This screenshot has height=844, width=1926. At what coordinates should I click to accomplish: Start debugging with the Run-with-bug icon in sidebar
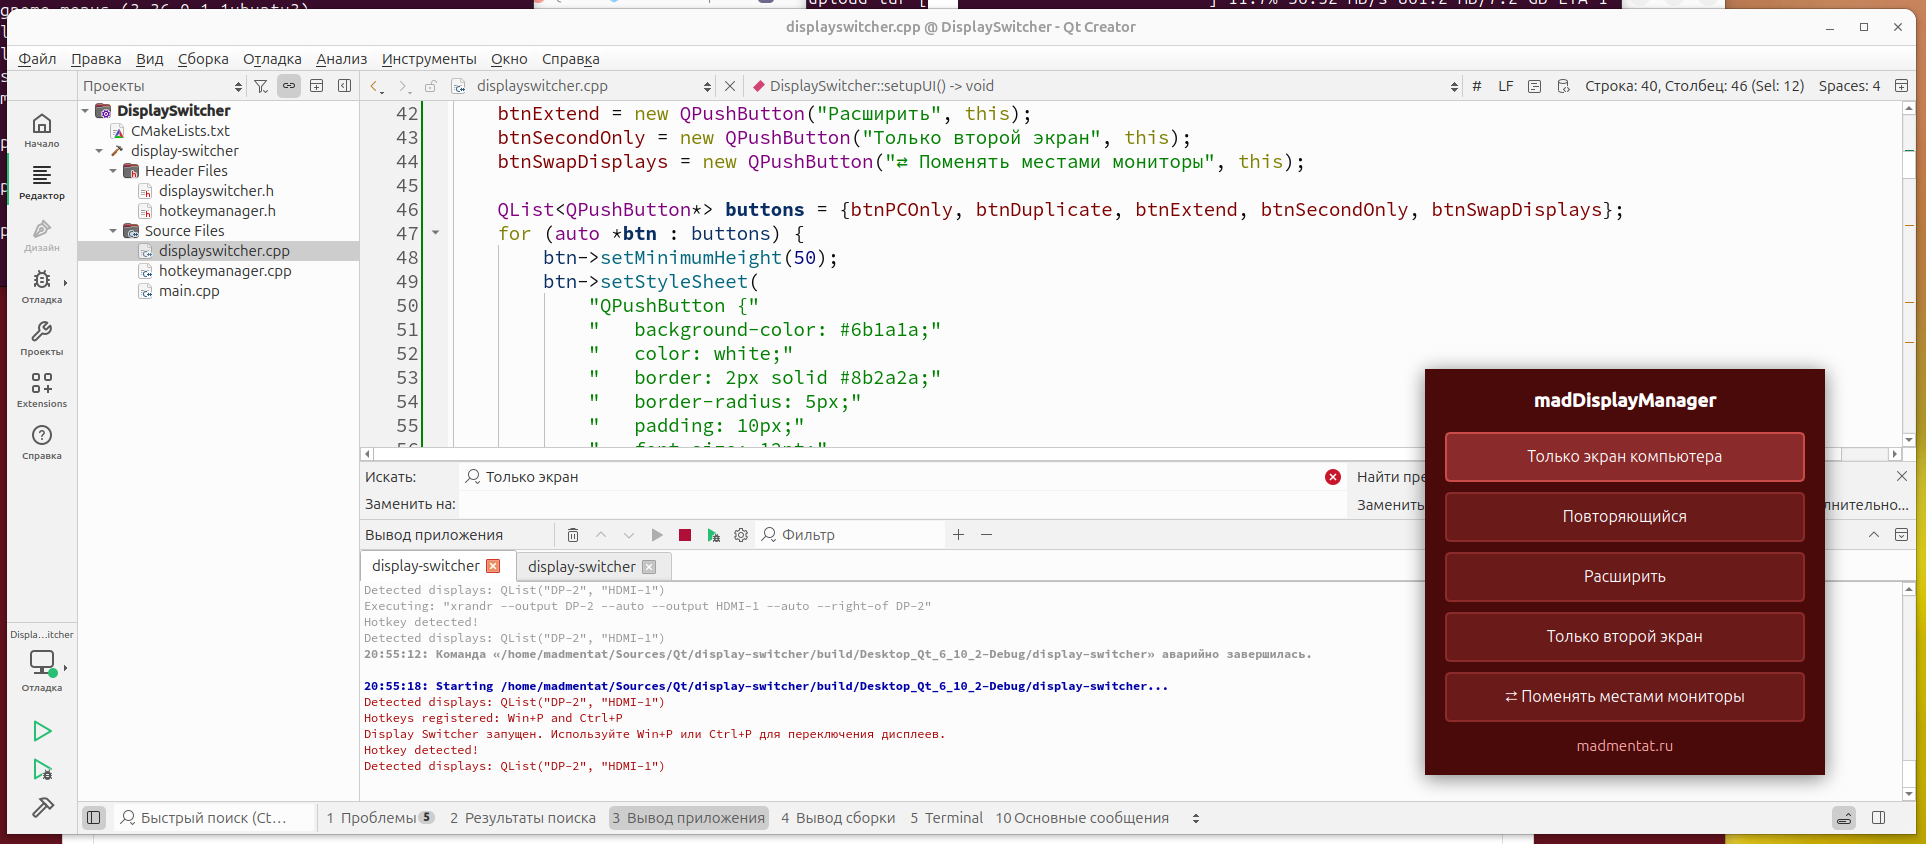click(42, 769)
